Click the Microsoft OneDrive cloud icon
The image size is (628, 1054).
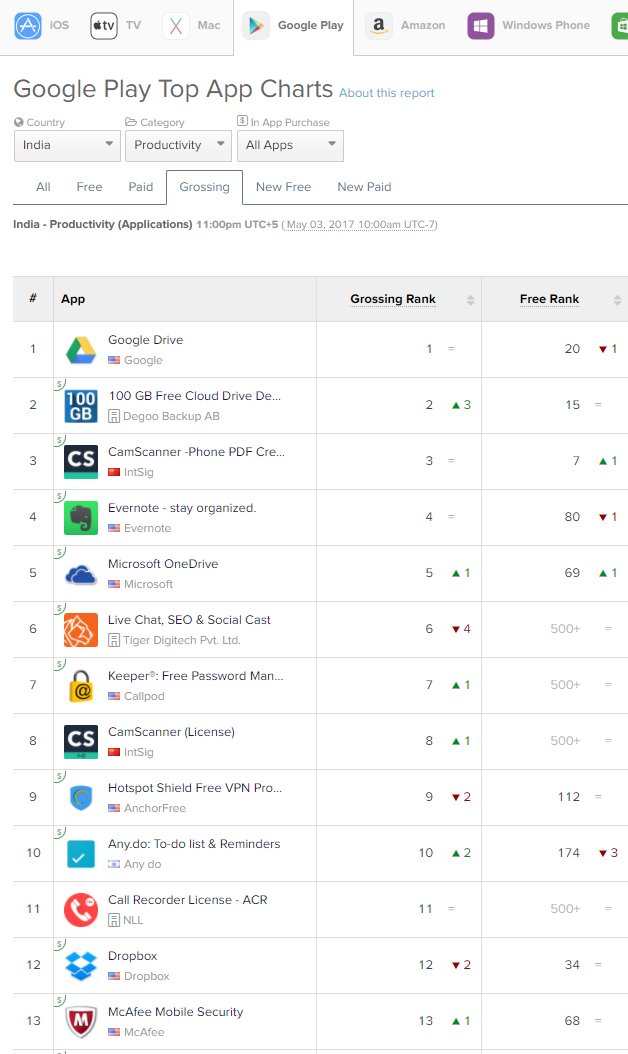81,573
